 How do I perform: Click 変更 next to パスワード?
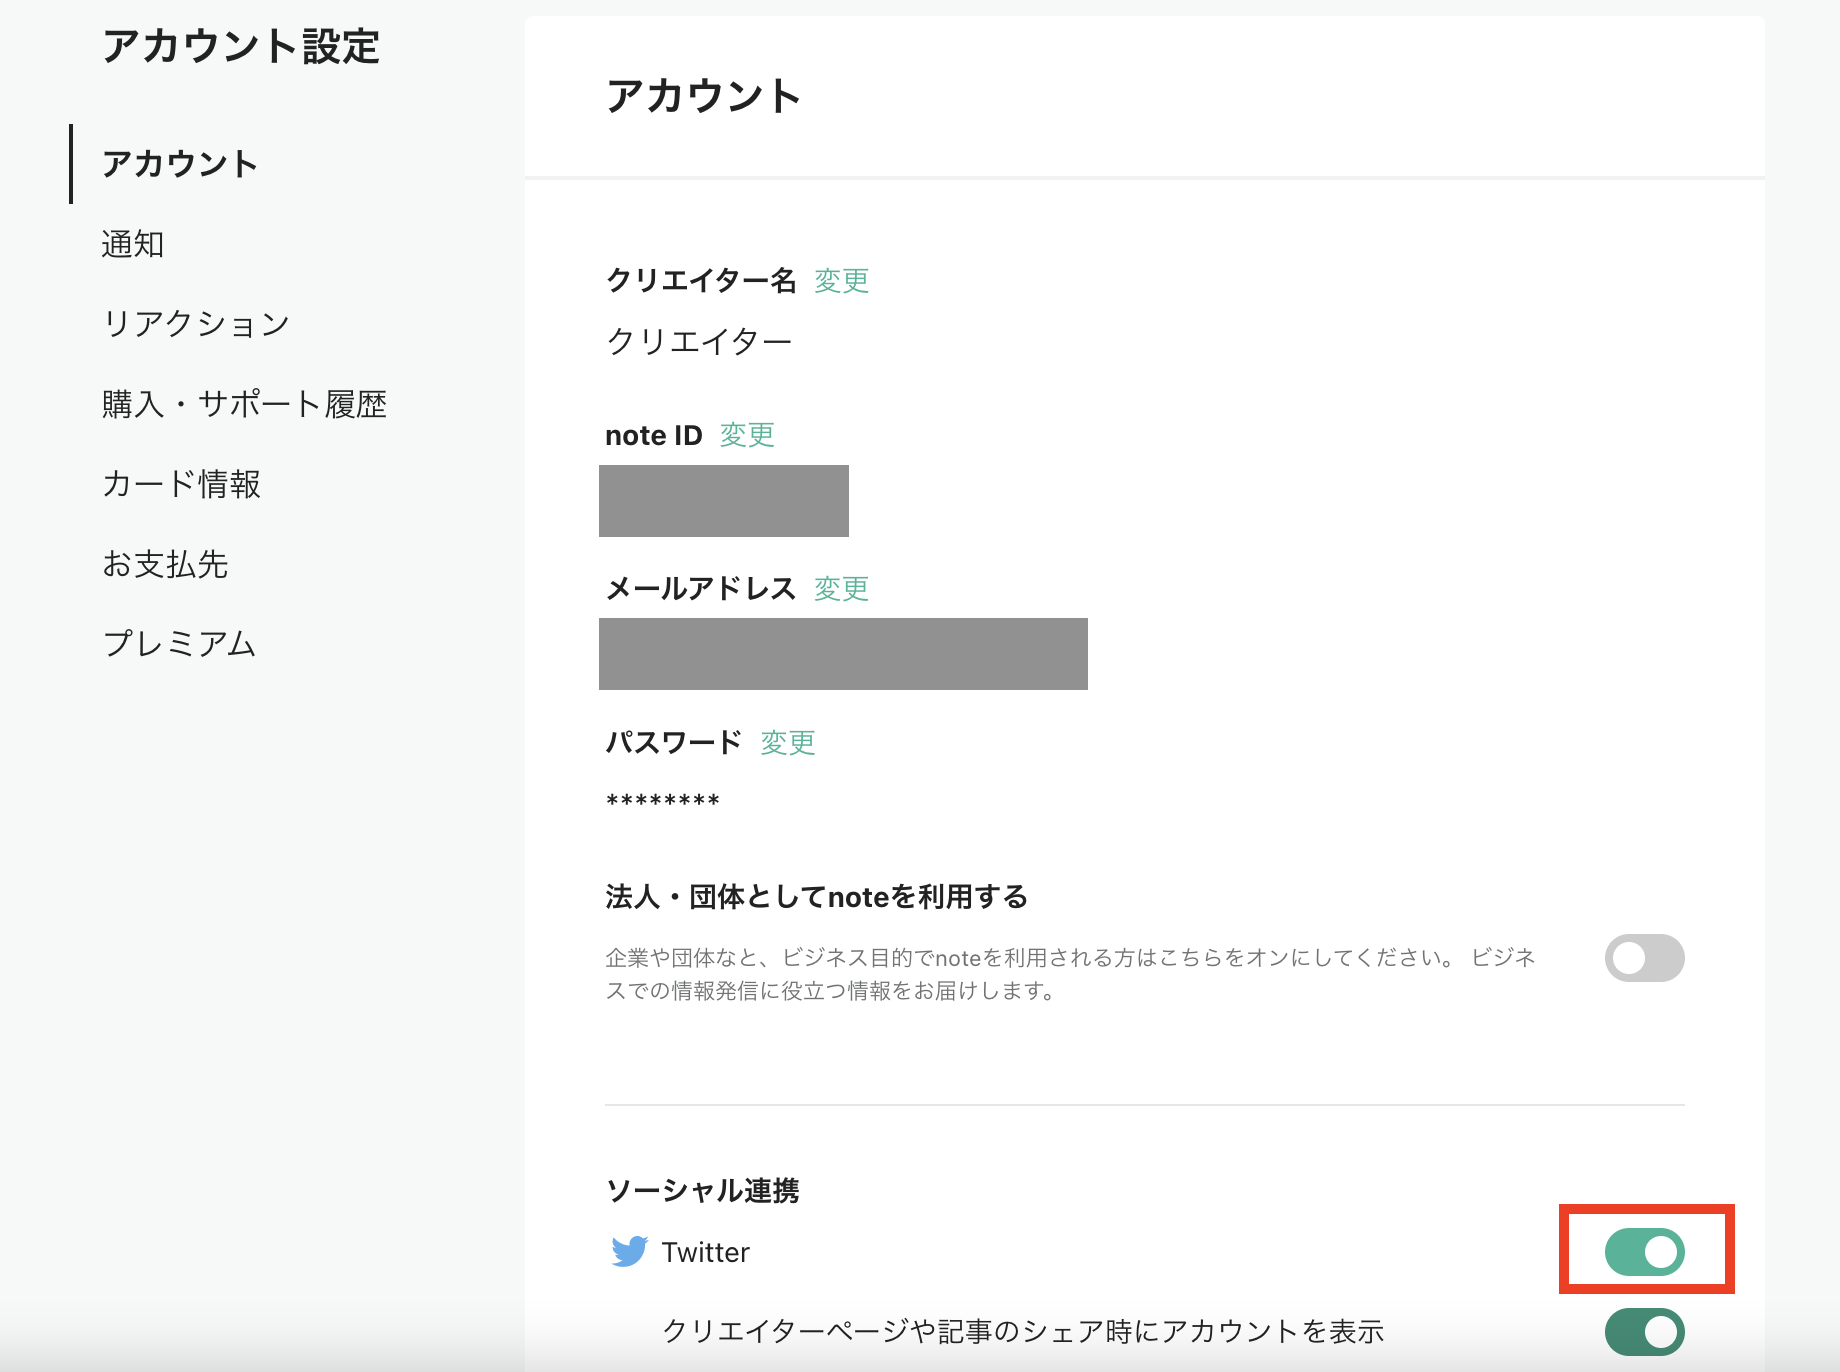pyautogui.click(x=788, y=743)
